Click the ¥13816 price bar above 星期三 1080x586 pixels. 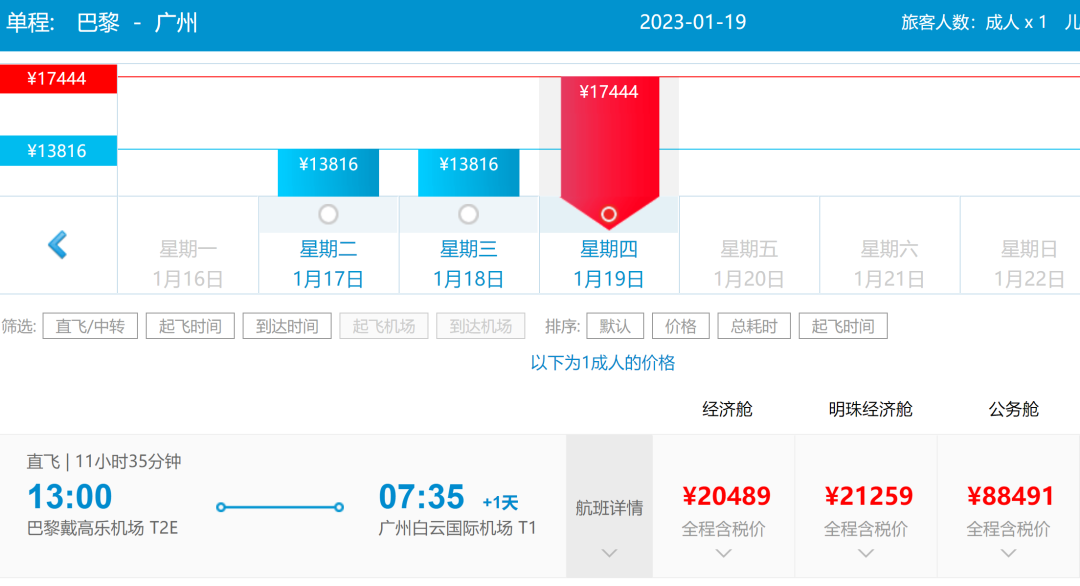468,172
